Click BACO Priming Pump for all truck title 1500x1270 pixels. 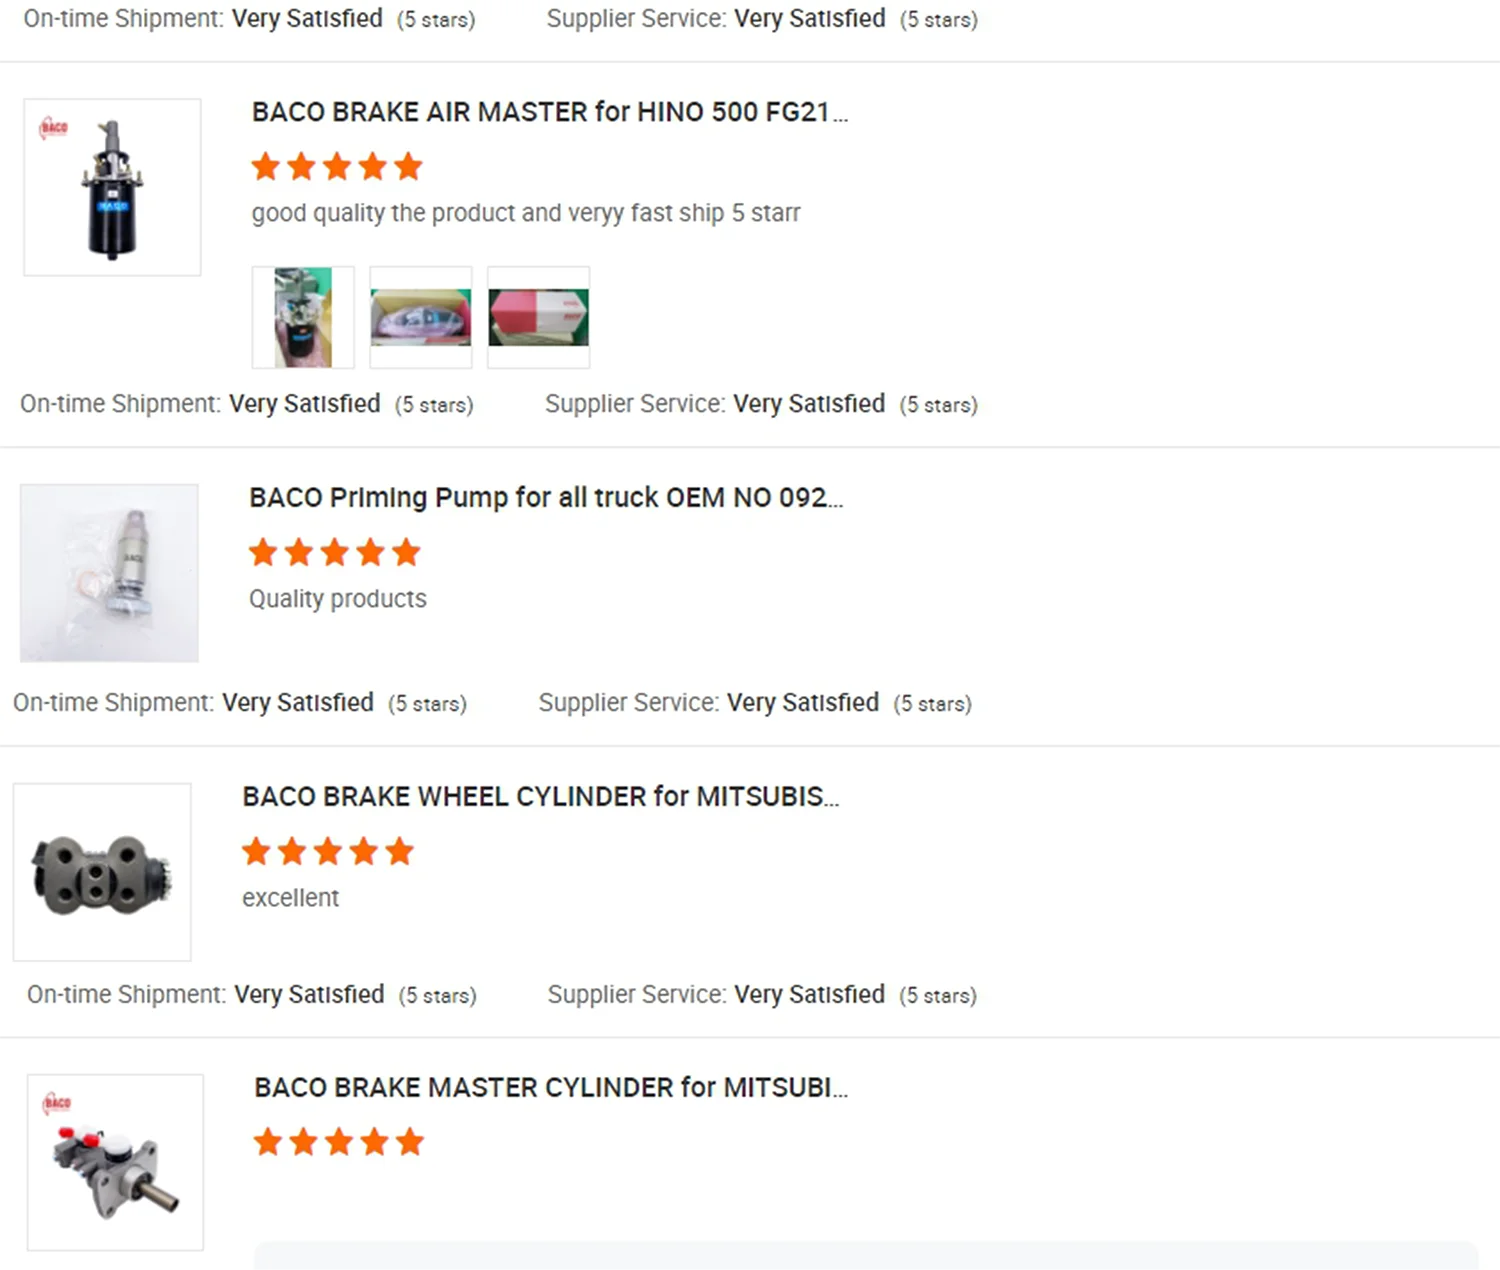[x=546, y=498]
